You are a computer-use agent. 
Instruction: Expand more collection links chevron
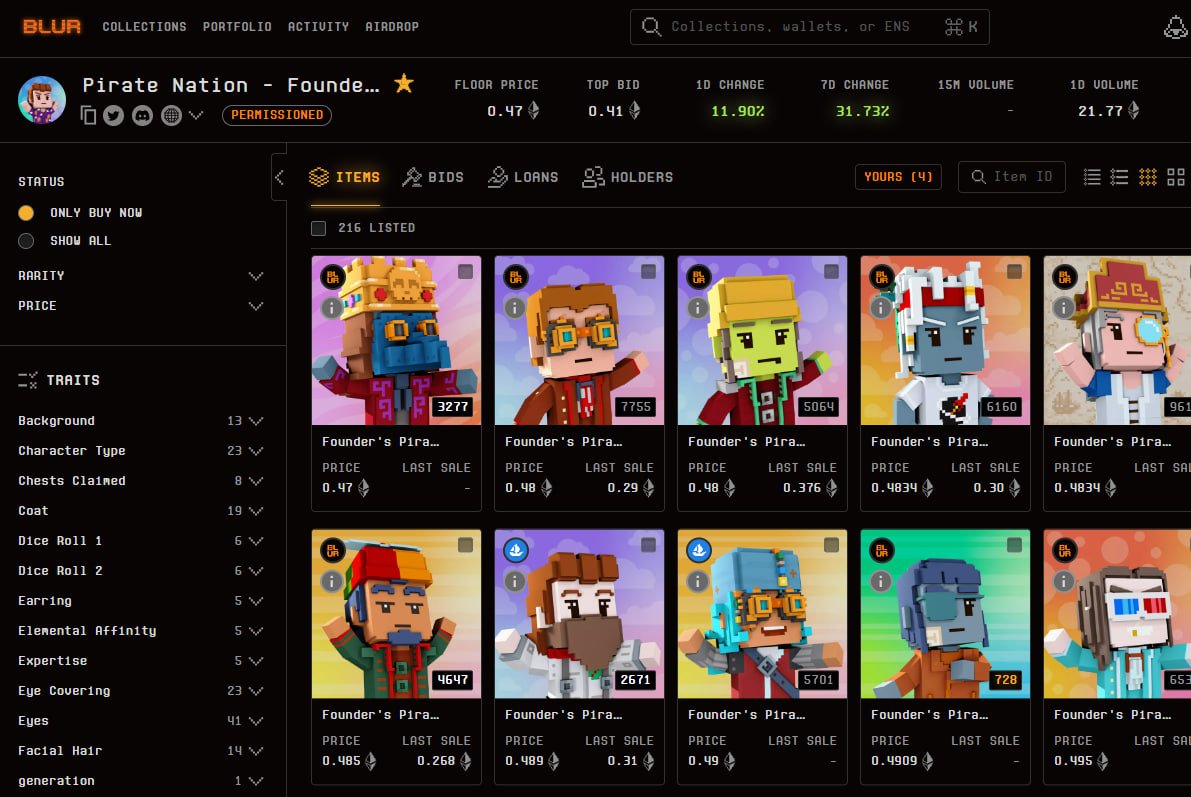[x=197, y=115]
